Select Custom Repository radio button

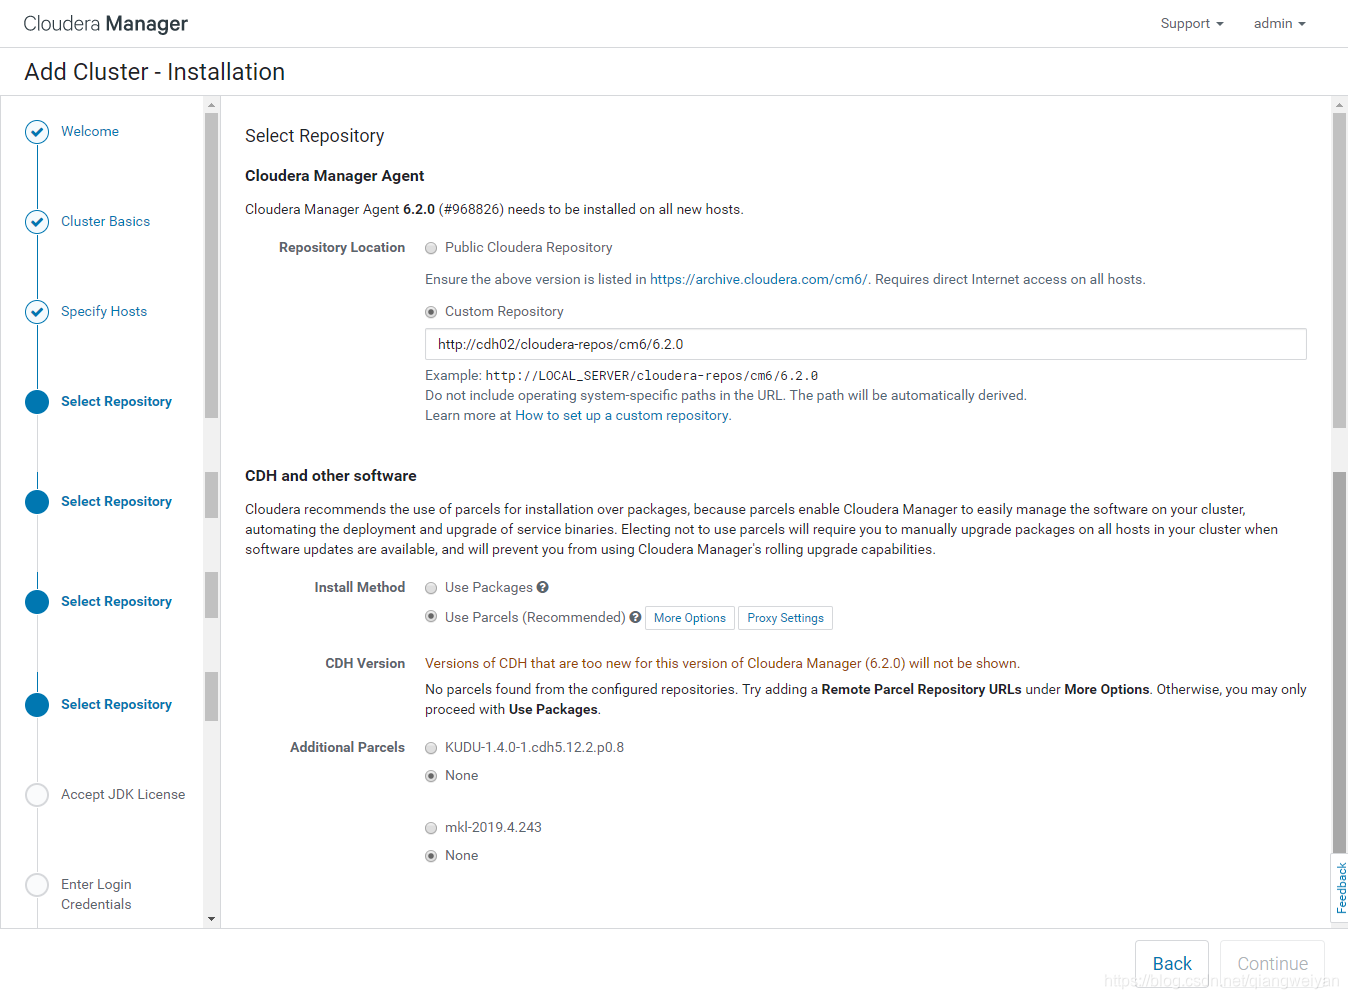point(431,312)
